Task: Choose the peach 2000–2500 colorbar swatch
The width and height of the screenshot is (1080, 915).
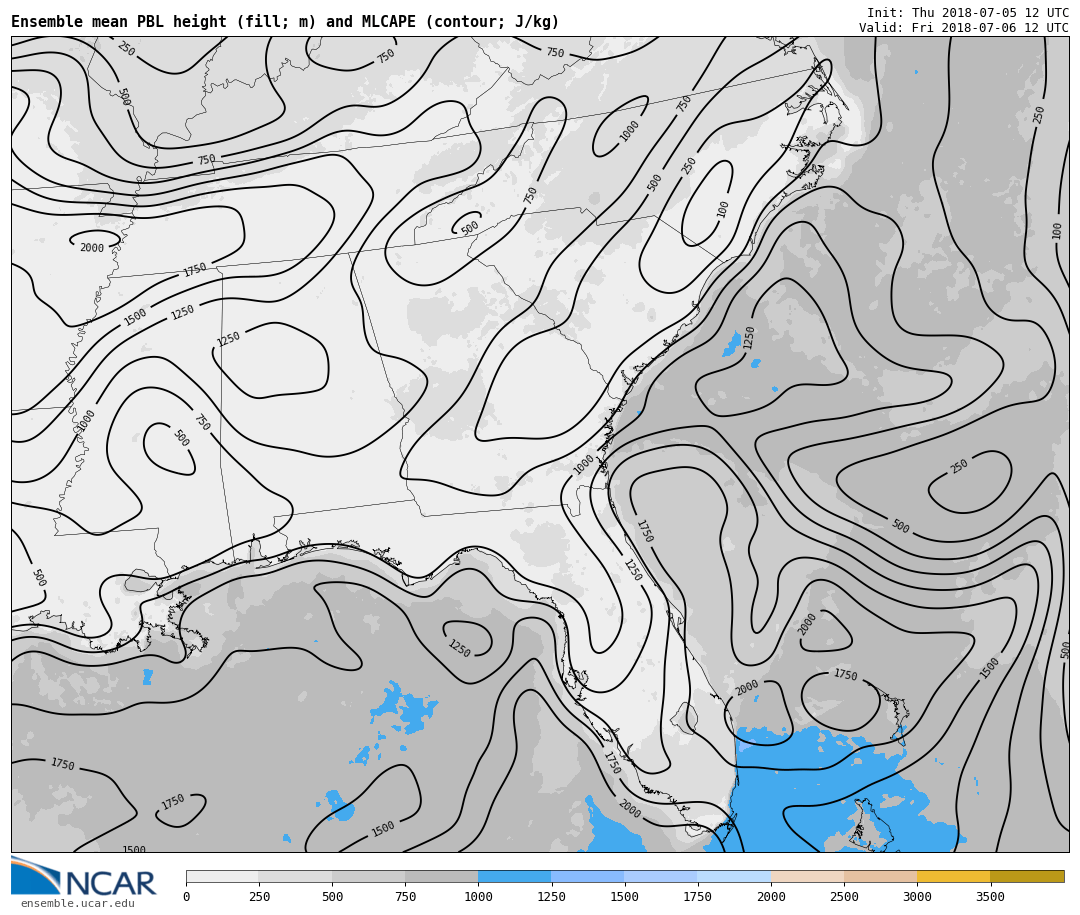Action: click(x=807, y=876)
